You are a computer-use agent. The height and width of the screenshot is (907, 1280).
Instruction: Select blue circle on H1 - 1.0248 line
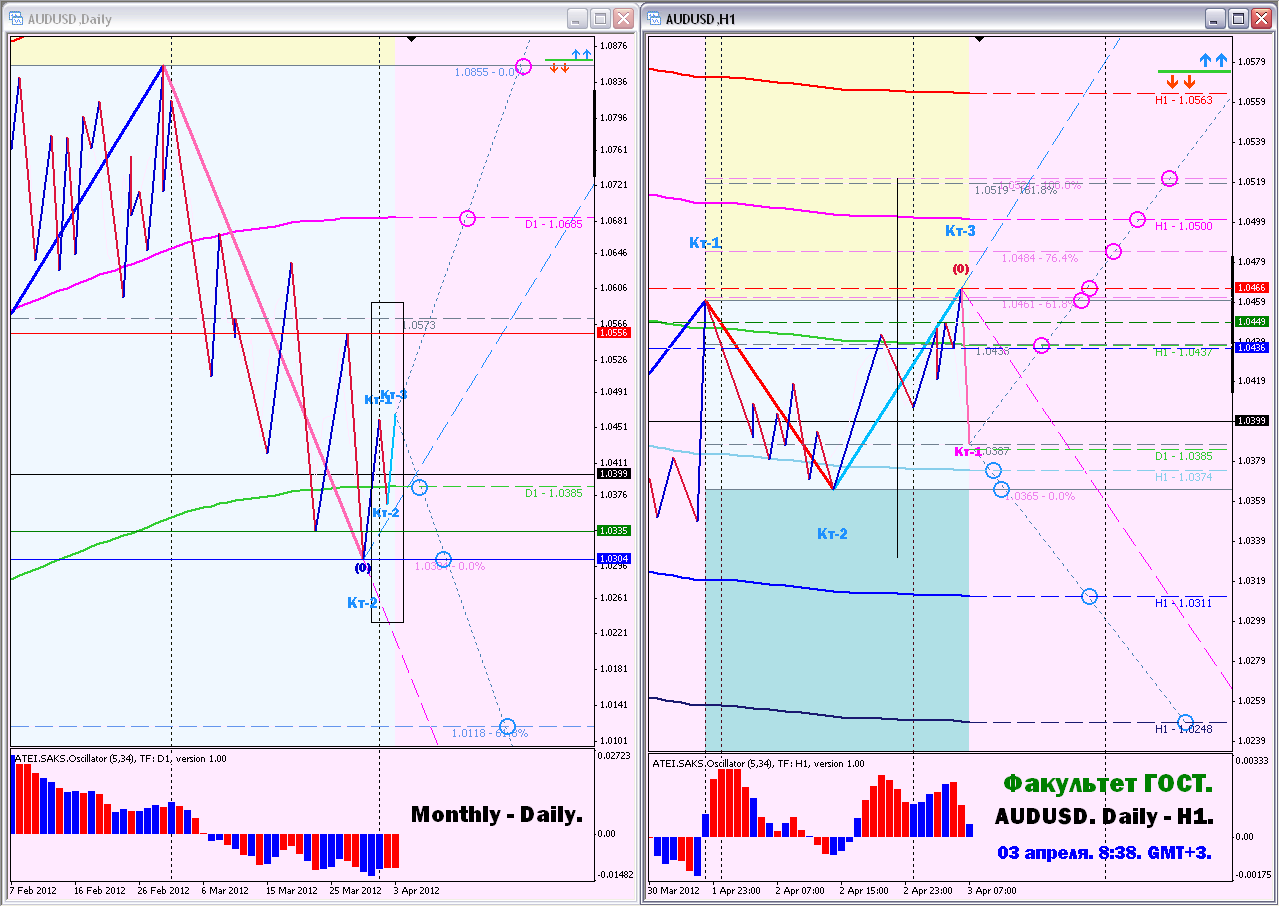[1186, 722]
